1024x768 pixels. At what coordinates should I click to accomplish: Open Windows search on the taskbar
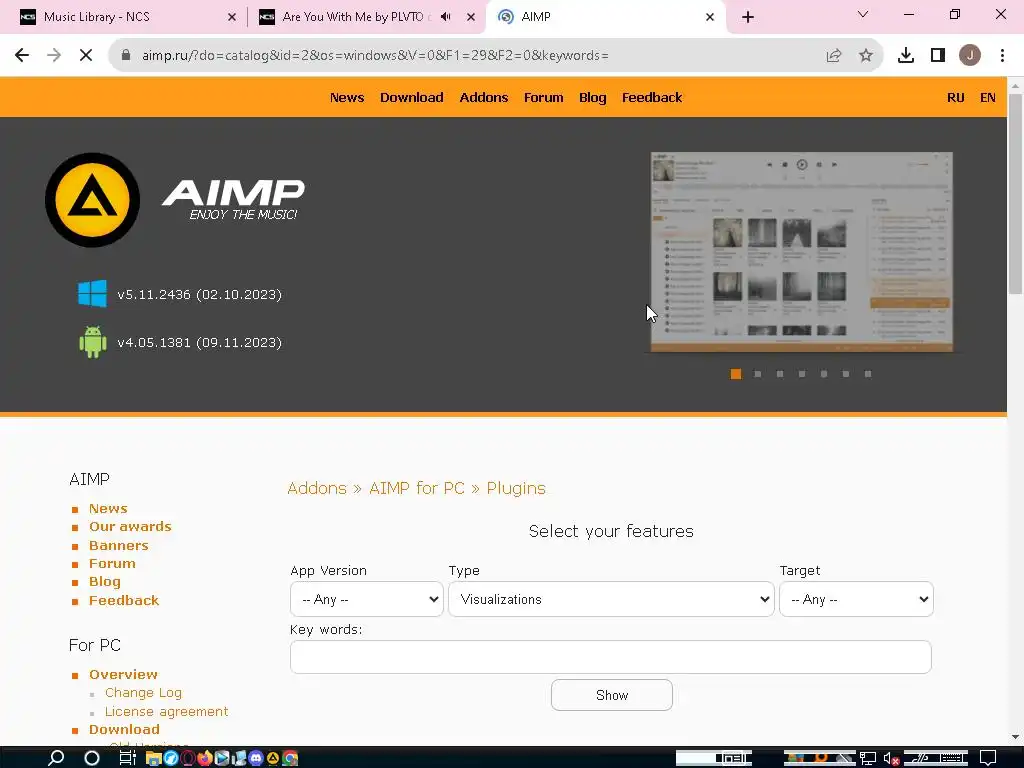tap(56, 758)
